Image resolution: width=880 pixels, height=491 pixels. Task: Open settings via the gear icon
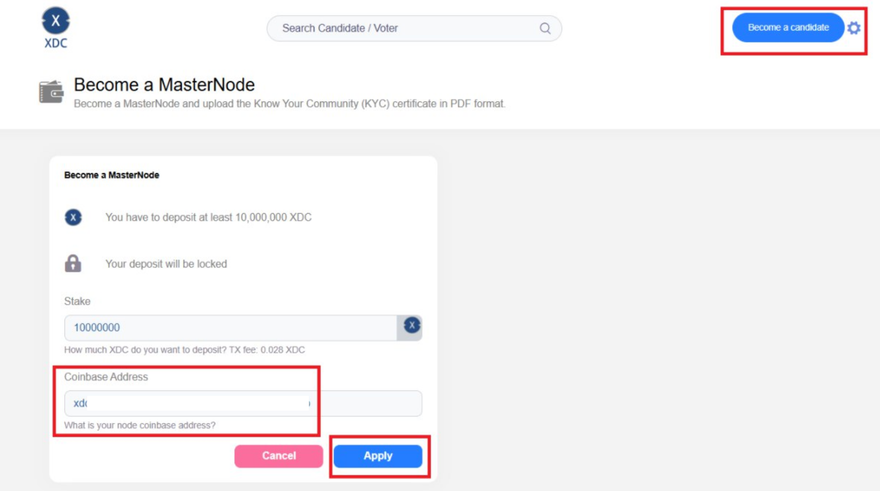point(854,28)
